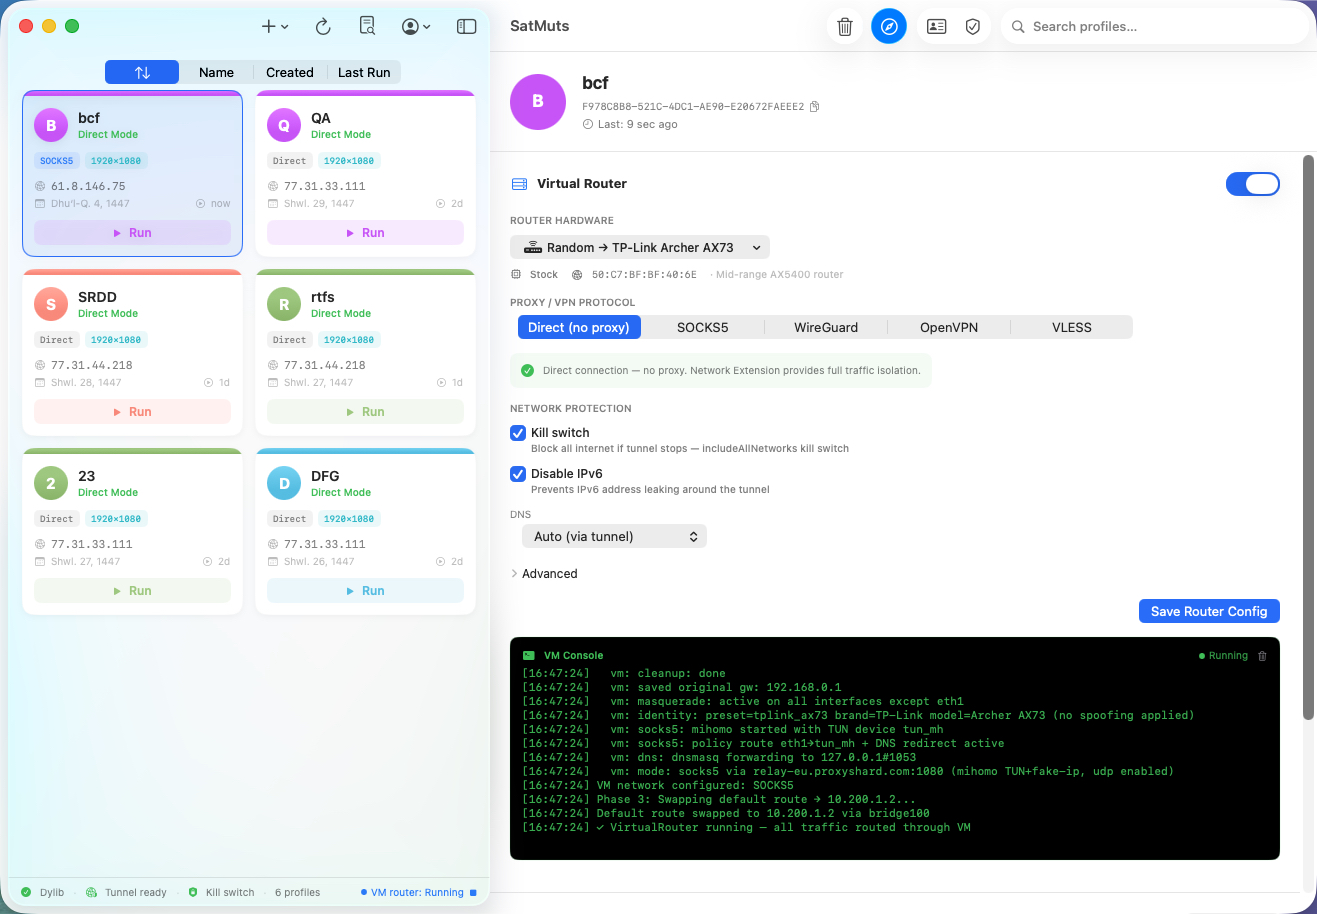
Task: Run the SRDD profile
Action: coord(132,411)
